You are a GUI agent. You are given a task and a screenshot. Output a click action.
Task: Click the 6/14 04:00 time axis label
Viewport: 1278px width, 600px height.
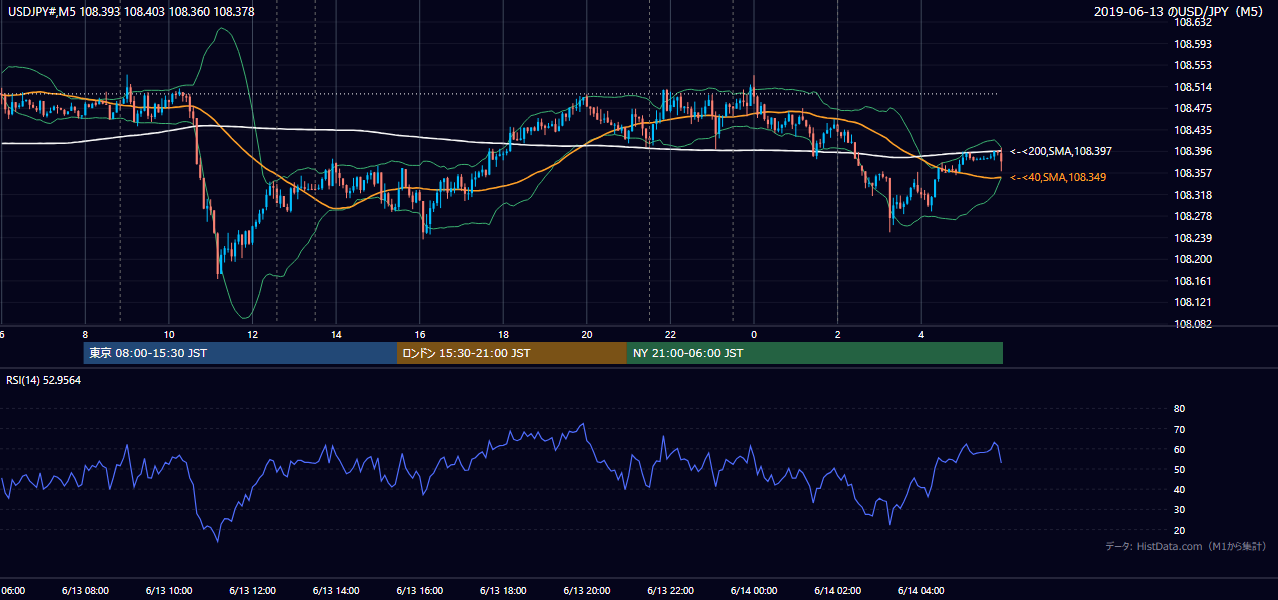[921, 590]
